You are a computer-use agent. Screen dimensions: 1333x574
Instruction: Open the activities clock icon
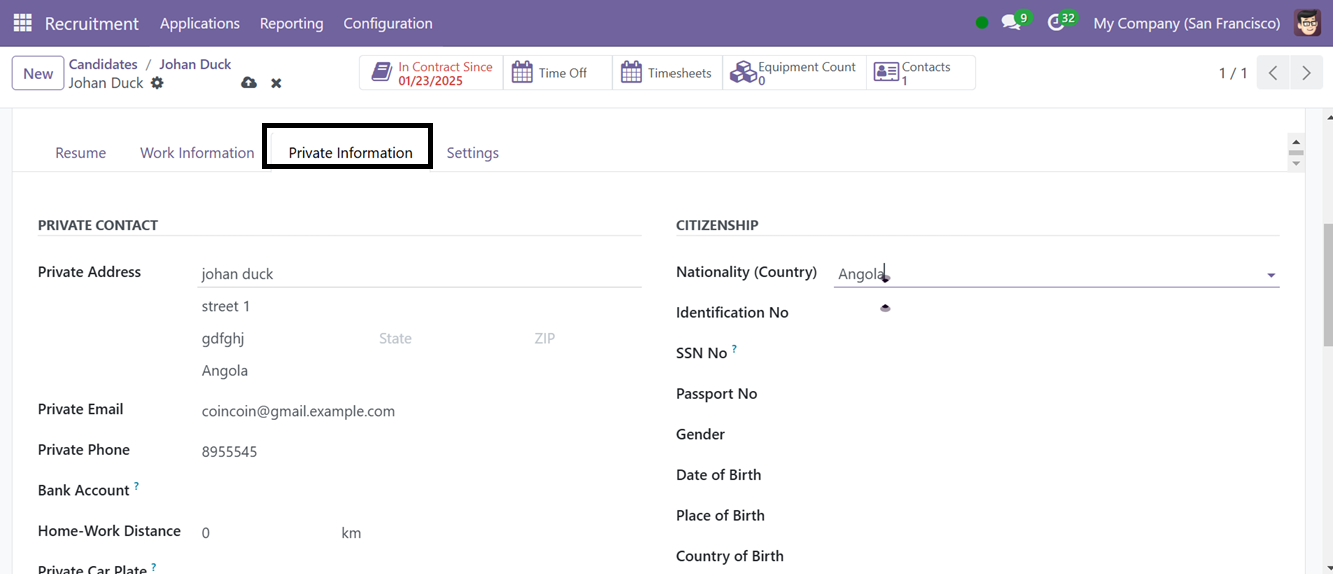tap(1055, 23)
